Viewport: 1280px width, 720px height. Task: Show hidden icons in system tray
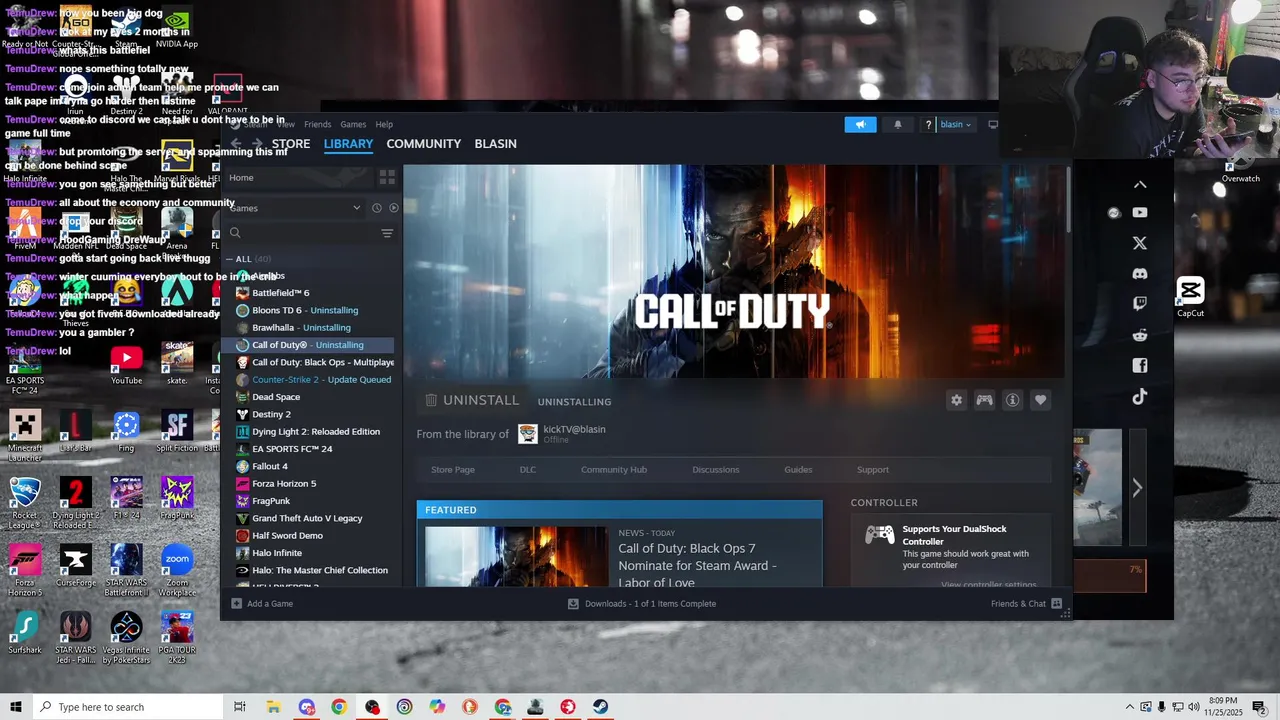tap(1130, 707)
